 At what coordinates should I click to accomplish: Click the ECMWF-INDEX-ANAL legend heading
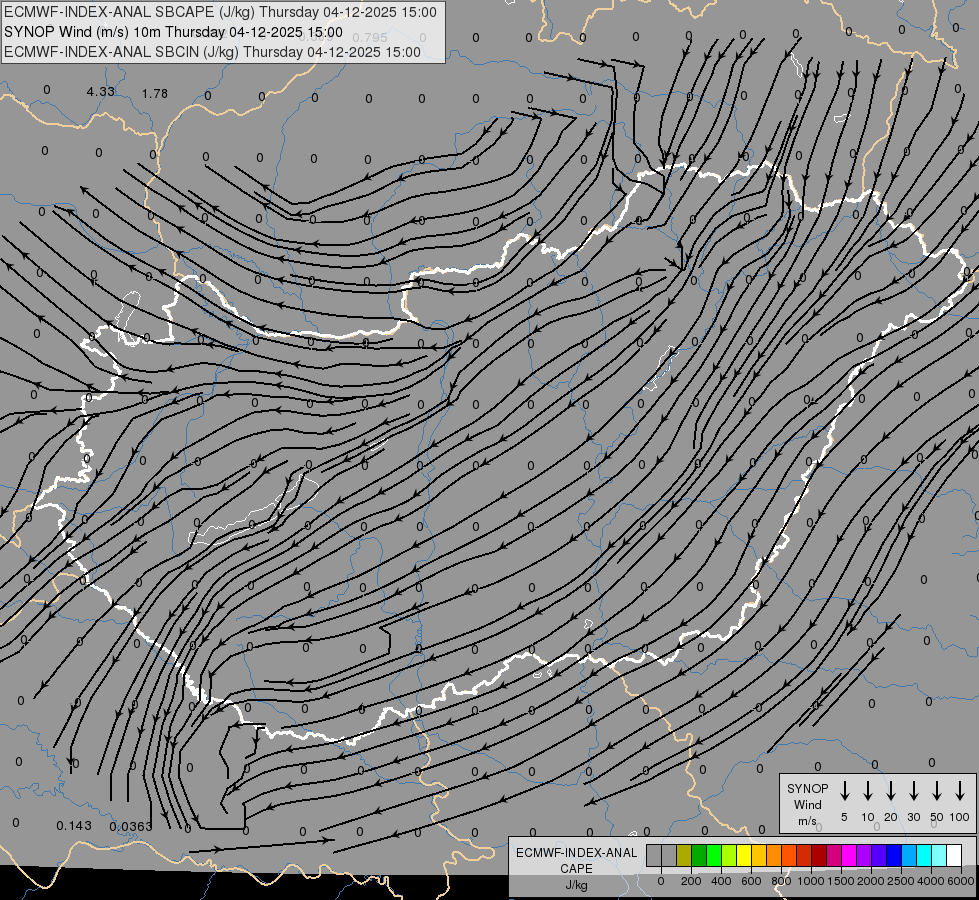pos(576,853)
